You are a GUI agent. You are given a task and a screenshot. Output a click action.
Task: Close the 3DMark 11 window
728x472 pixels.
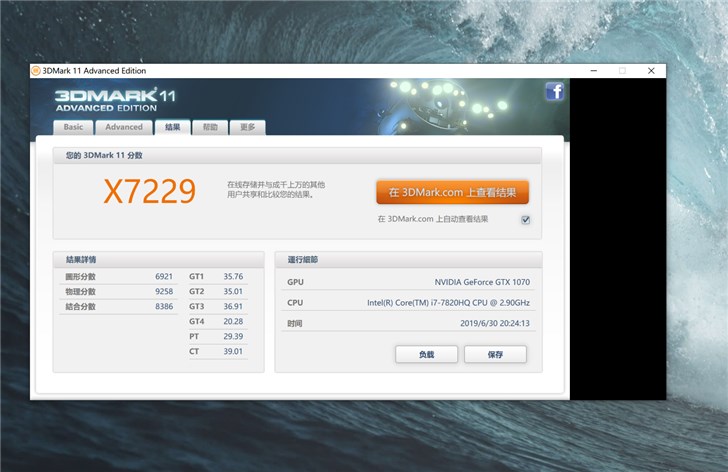(651, 71)
